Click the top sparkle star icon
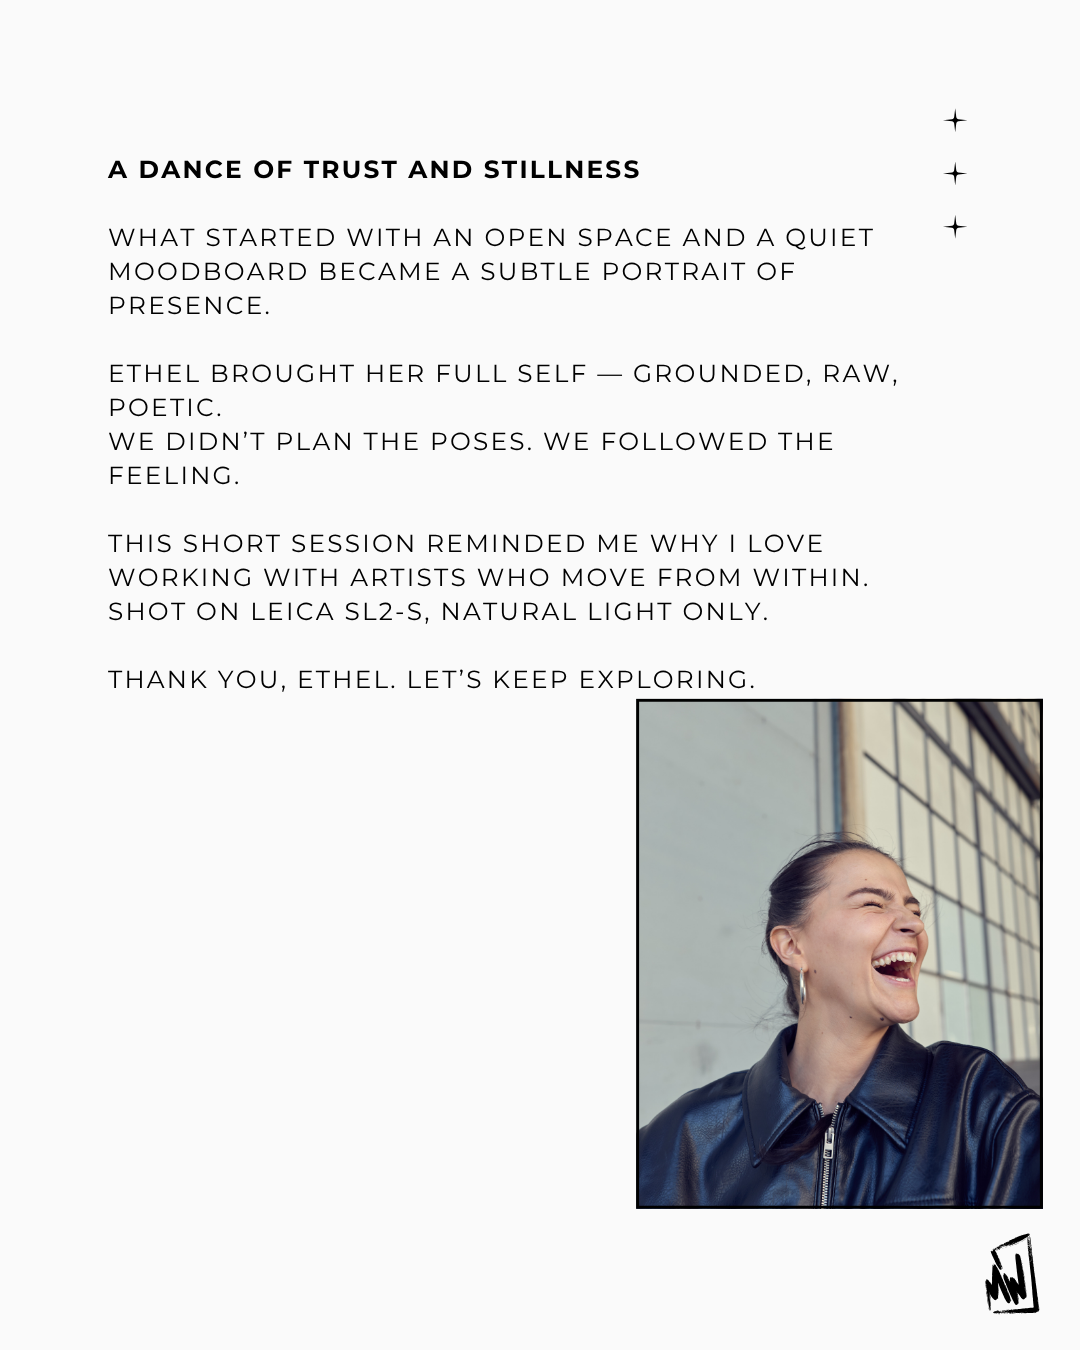1080x1350 pixels. (955, 121)
